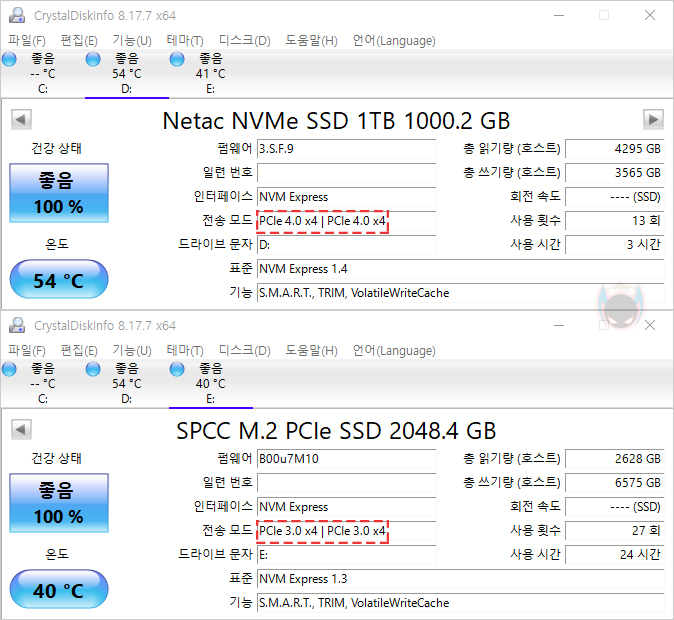
Task: Click power on count 13 회 value
Action: click(615, 221)
